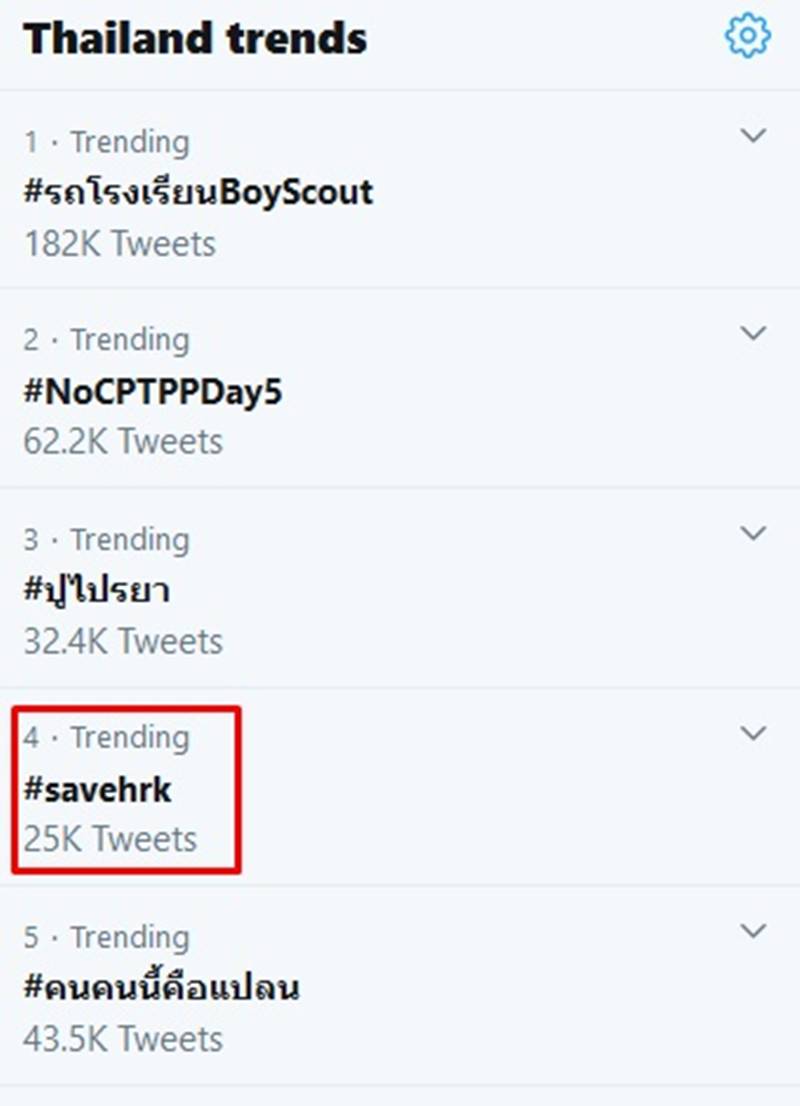Click the 182K Tweets count label
The image size is (800, 1106).
(x=119, y=243)
